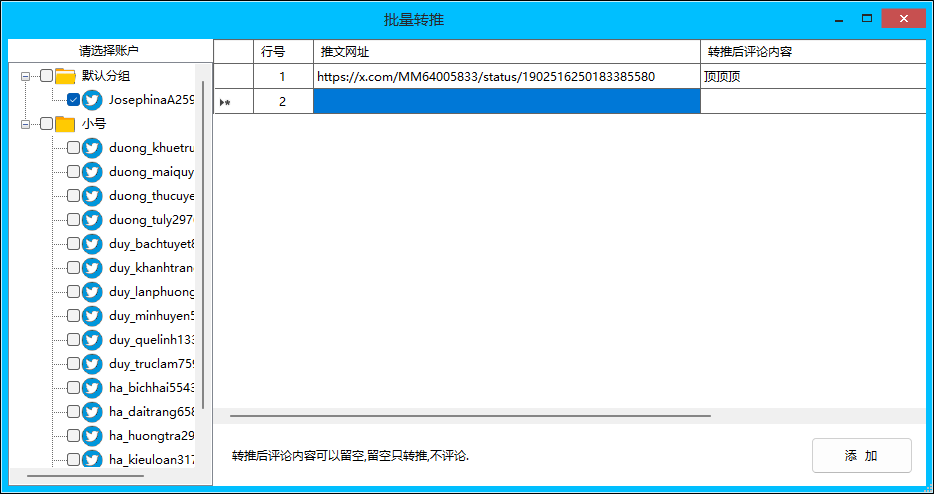Check the 小号 group checkbox
The image size is (934, 494).
point(46,124)
